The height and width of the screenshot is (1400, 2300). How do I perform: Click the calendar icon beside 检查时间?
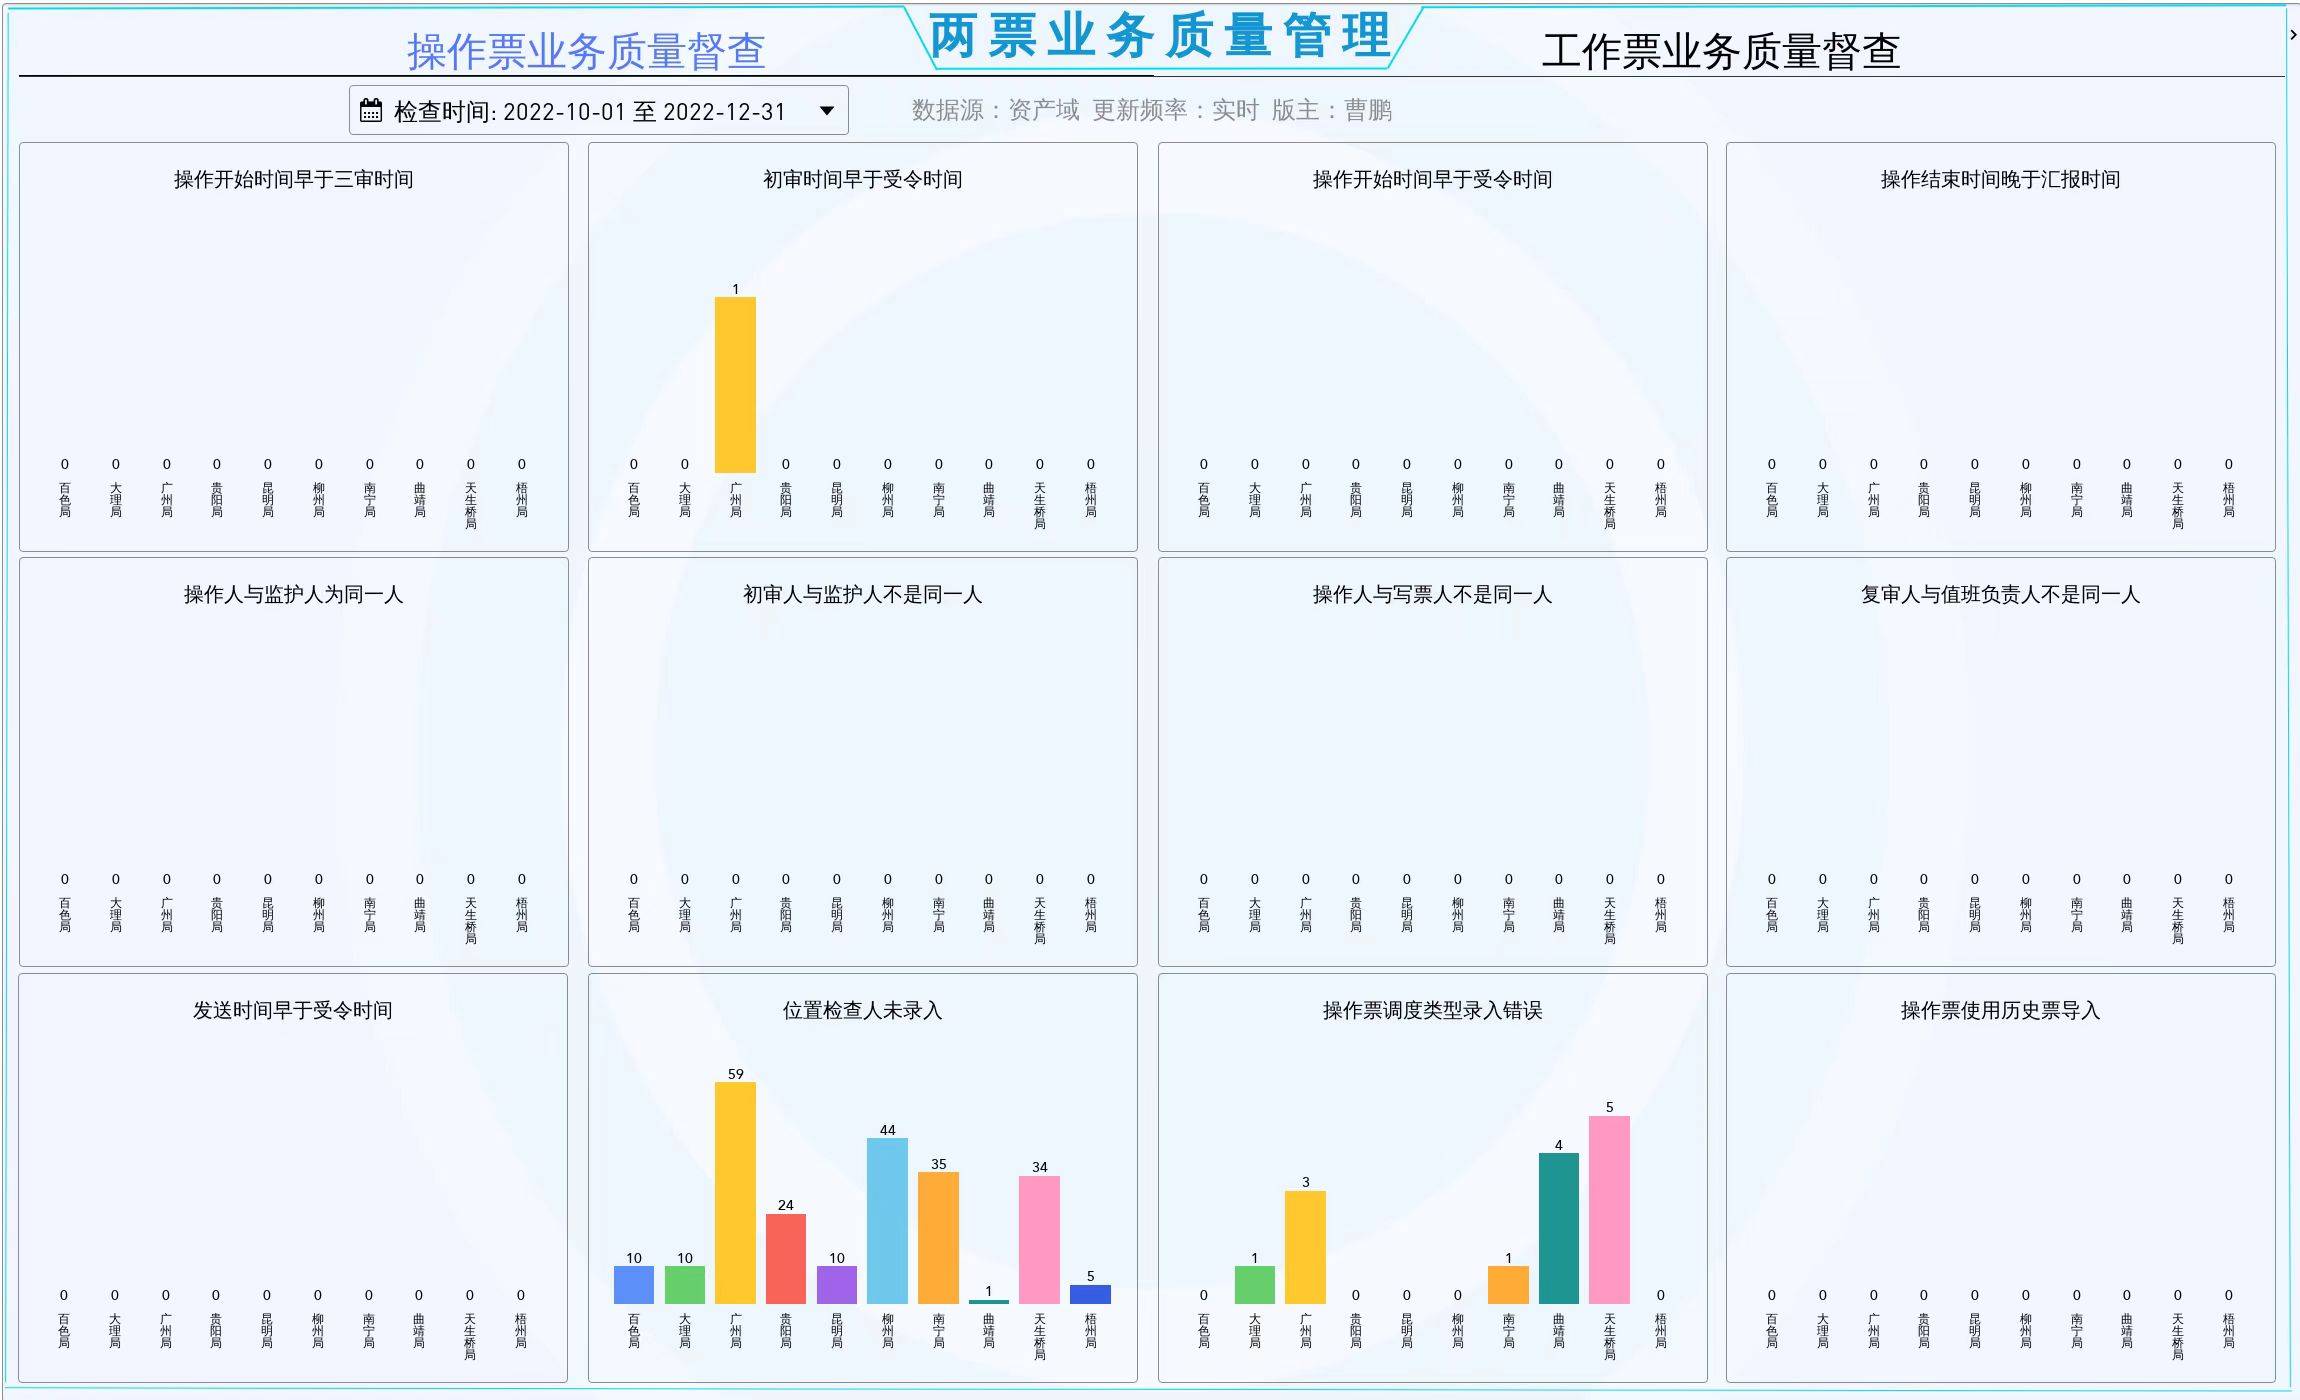click(x=371, y=110)
